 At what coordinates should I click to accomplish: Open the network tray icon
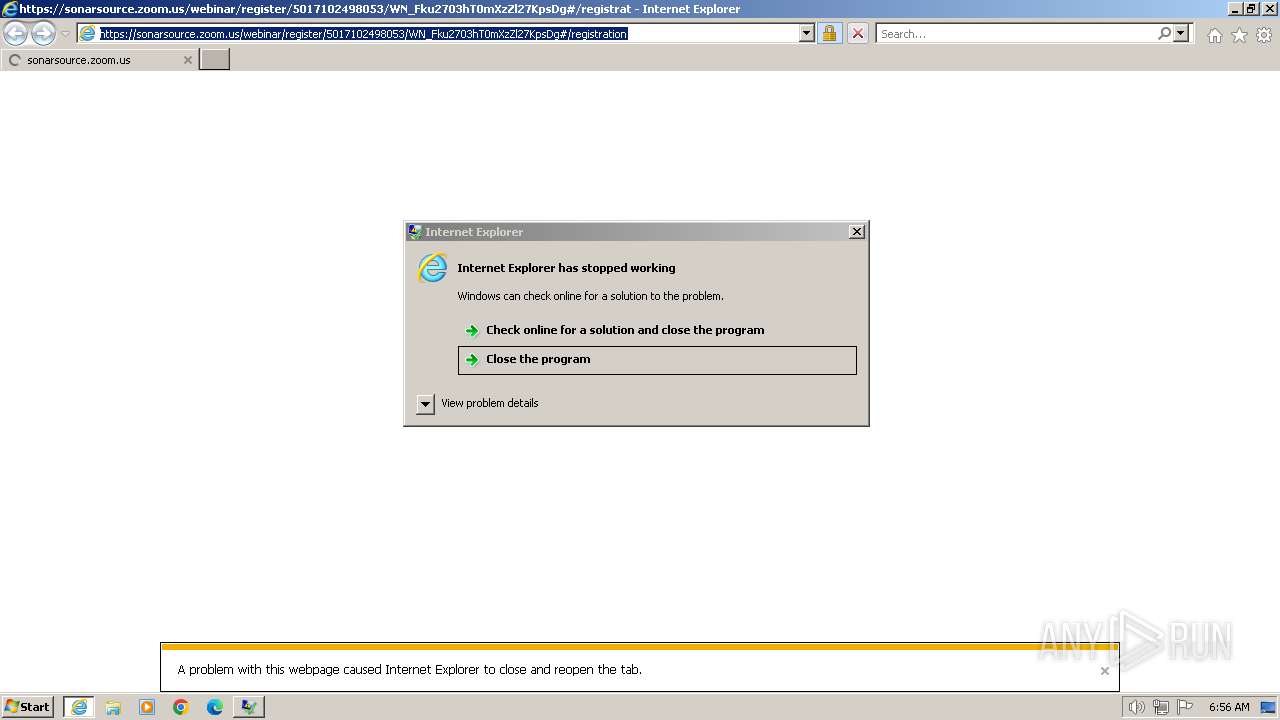point(1161,707)
